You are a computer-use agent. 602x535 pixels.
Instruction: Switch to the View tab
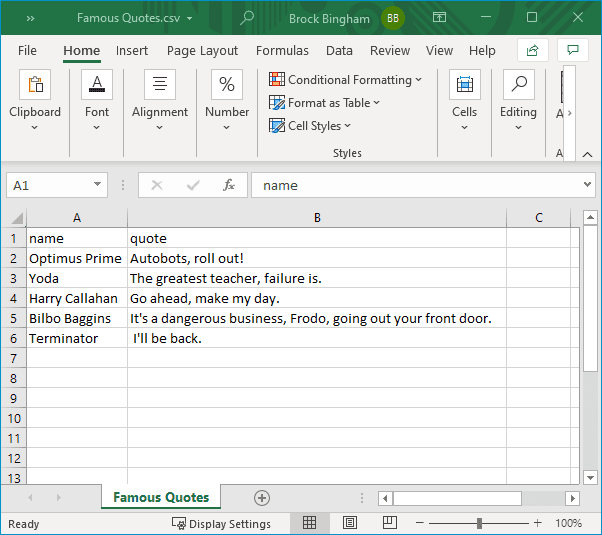pyautogui.click(x=439, y=51)
